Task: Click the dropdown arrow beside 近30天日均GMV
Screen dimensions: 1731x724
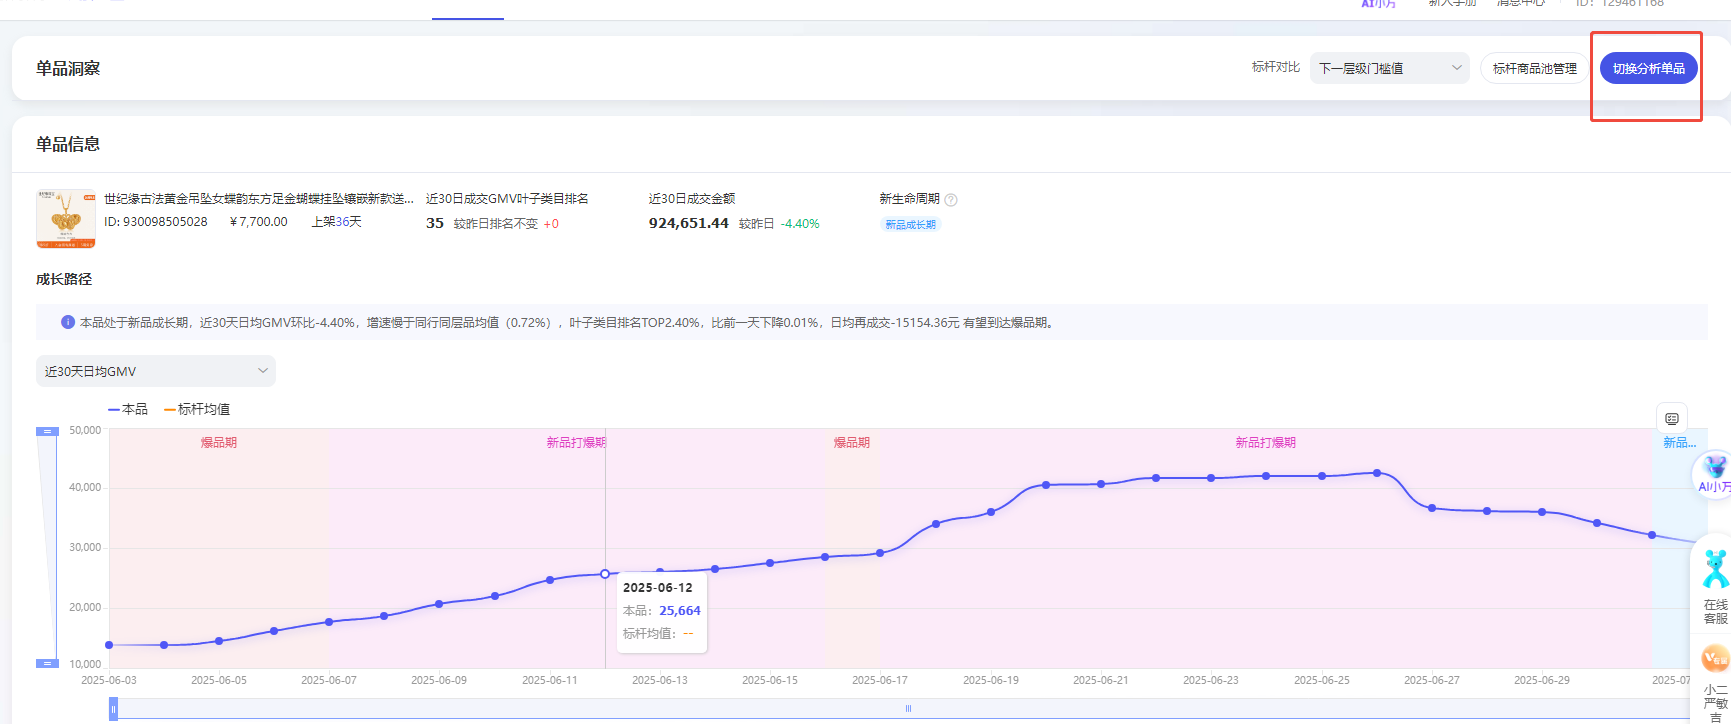Action: pyautogui.click(x=263, y=371)
